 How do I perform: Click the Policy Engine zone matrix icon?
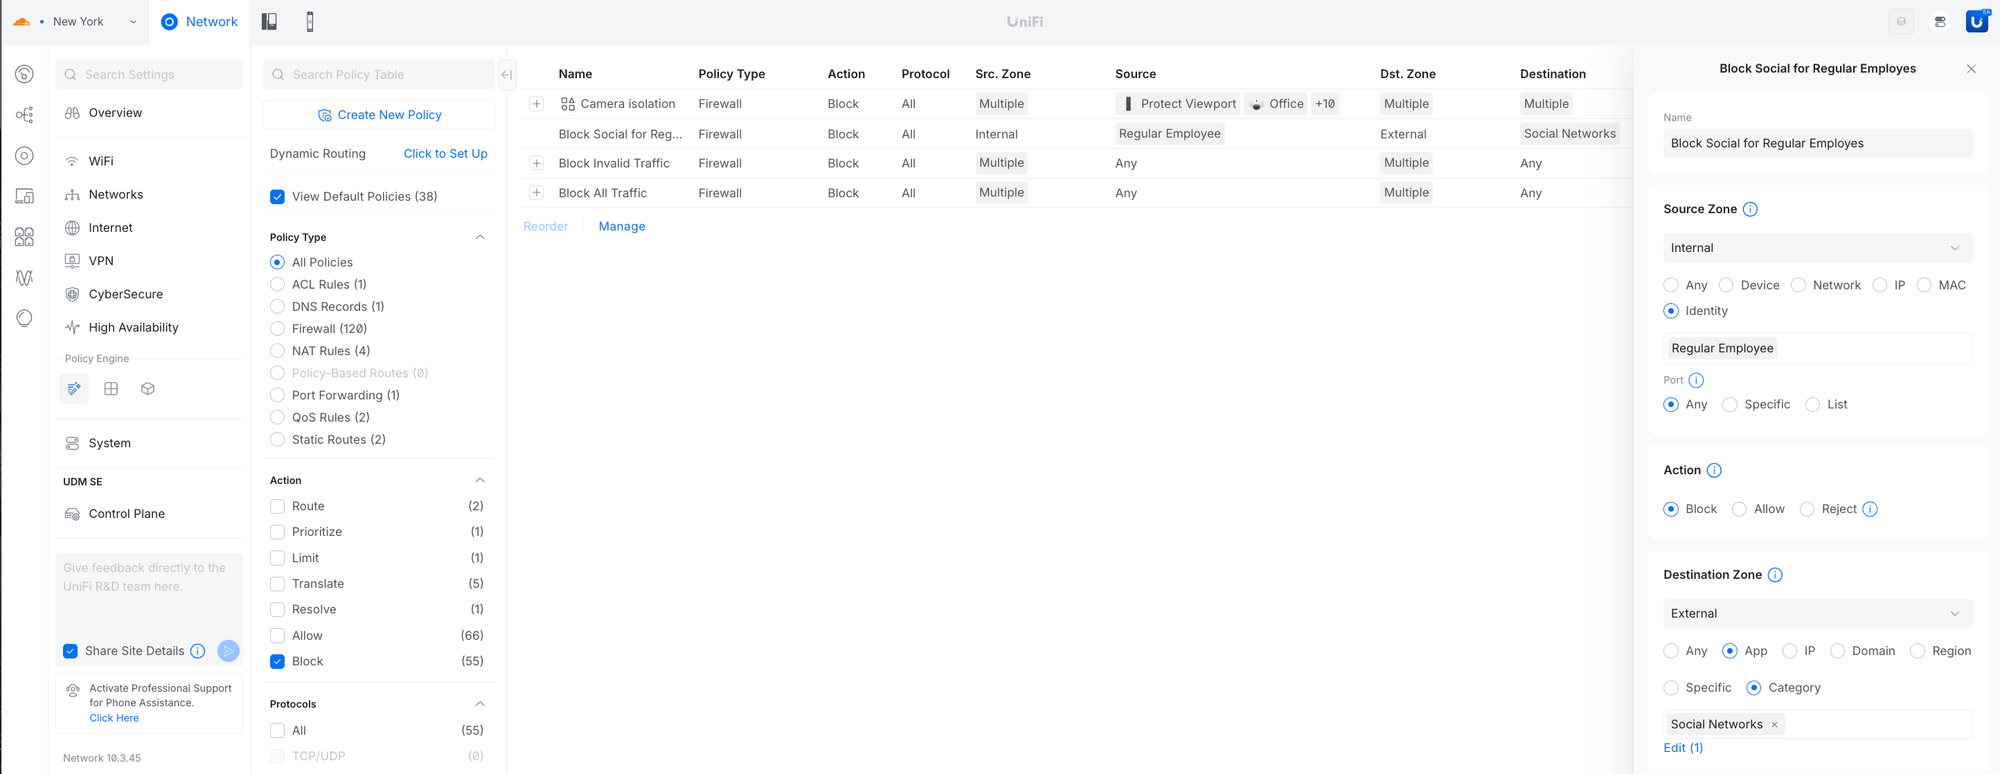[x=111, y=389]
